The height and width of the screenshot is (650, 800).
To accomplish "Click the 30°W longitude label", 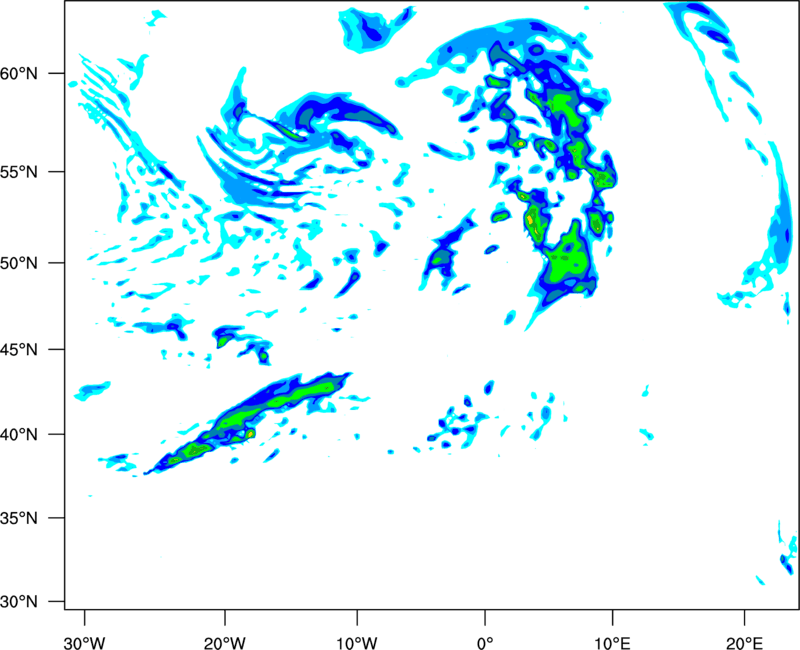I will tap(85, 643).
